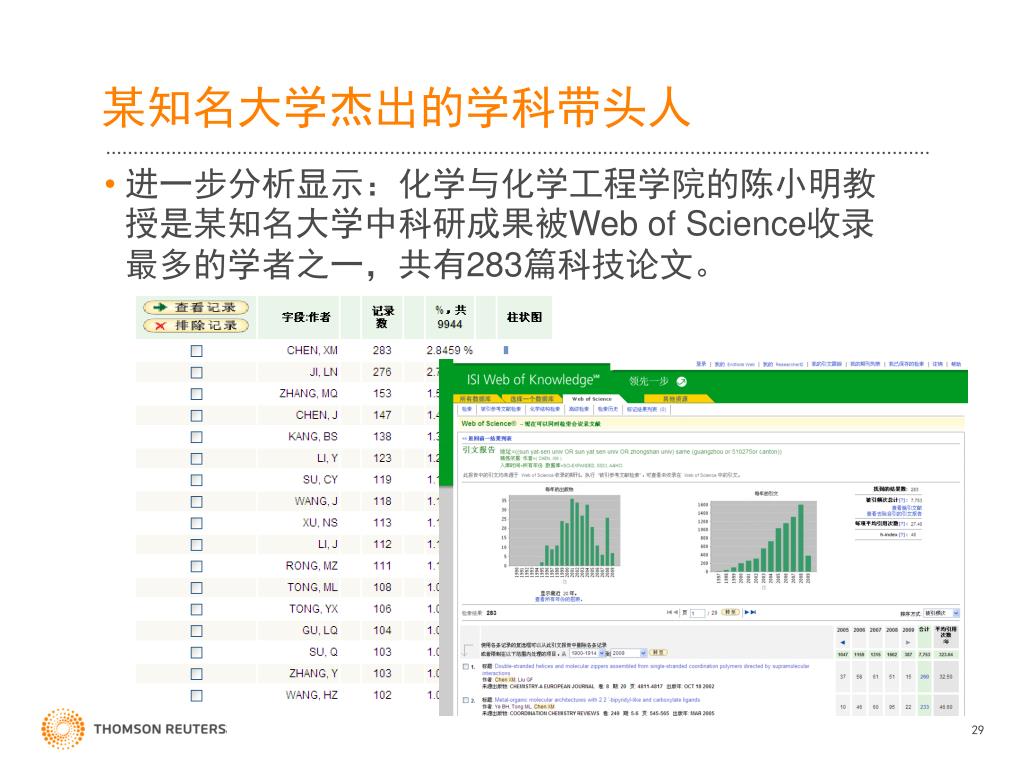Tick the checkbox for JI, LN
1024x768 pixels.
click(x=196, y=372)
